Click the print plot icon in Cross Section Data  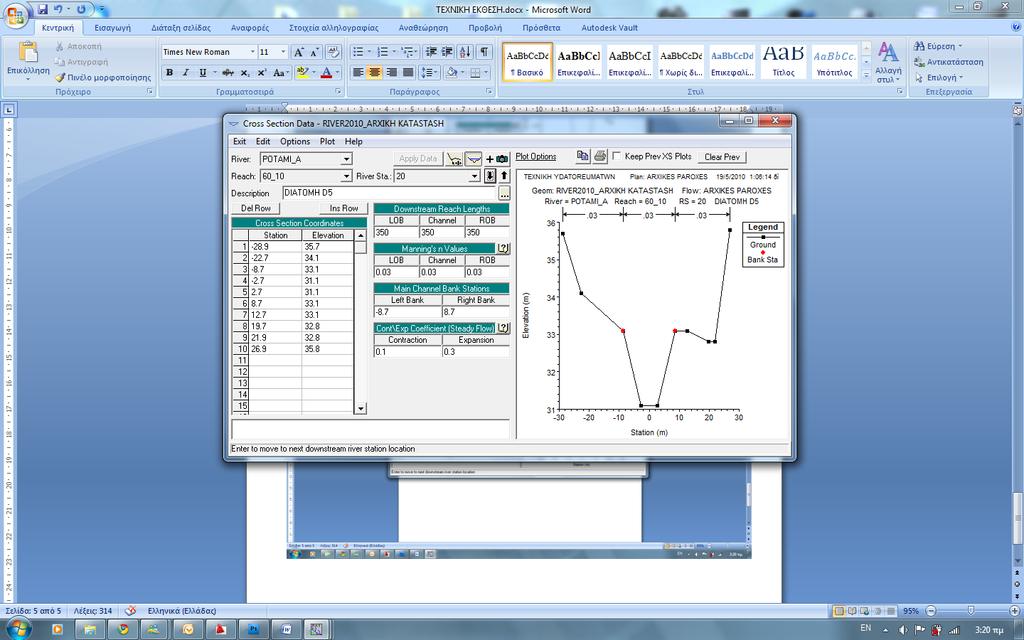click(x=600, y=156)
